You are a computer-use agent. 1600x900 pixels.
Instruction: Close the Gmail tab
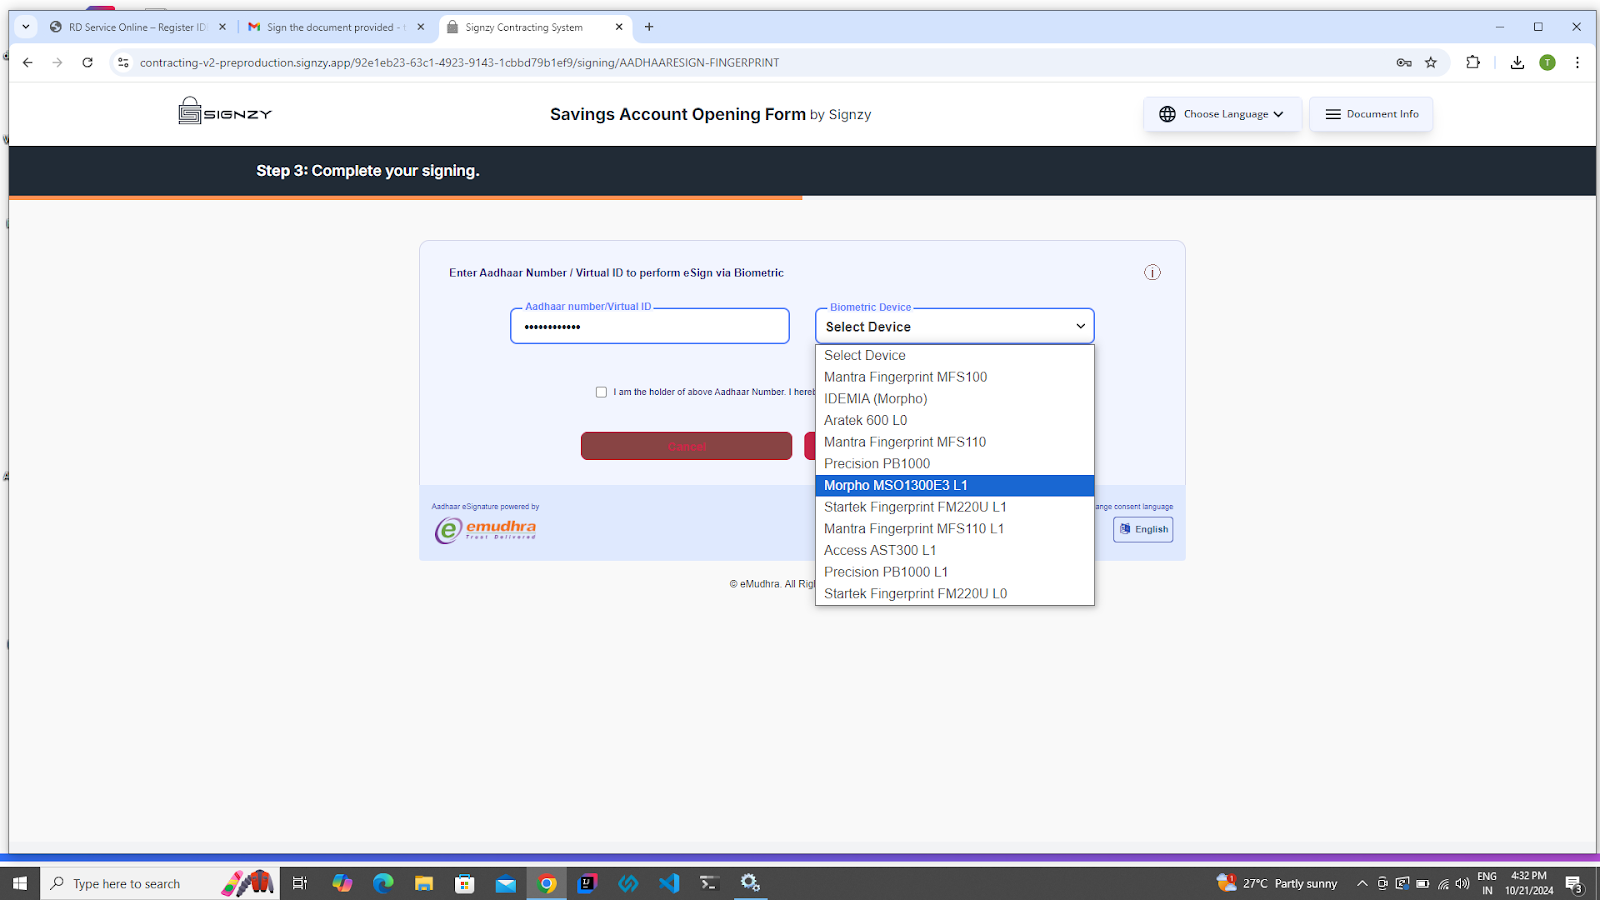click(x=420, y=27)
